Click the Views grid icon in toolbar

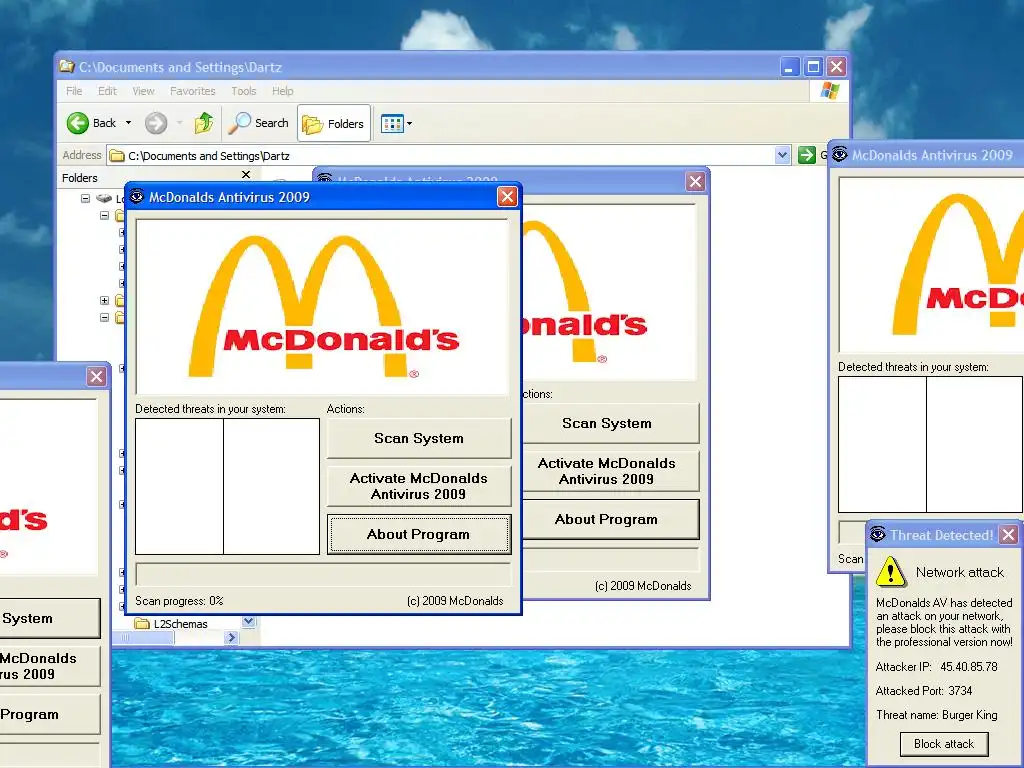[392, 123]
